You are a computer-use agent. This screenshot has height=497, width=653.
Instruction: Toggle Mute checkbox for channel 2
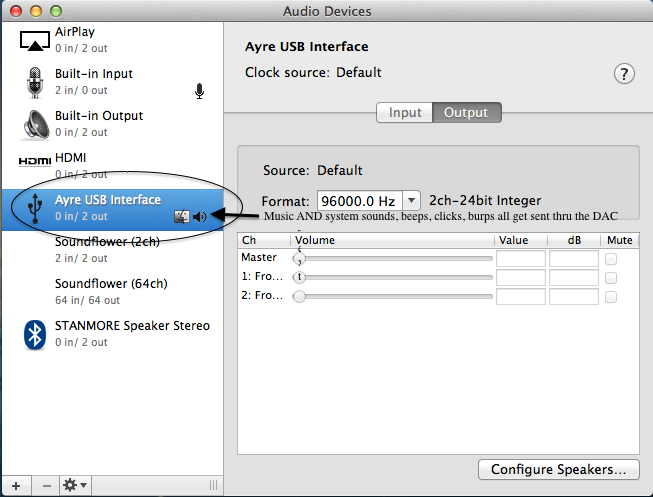611,297
